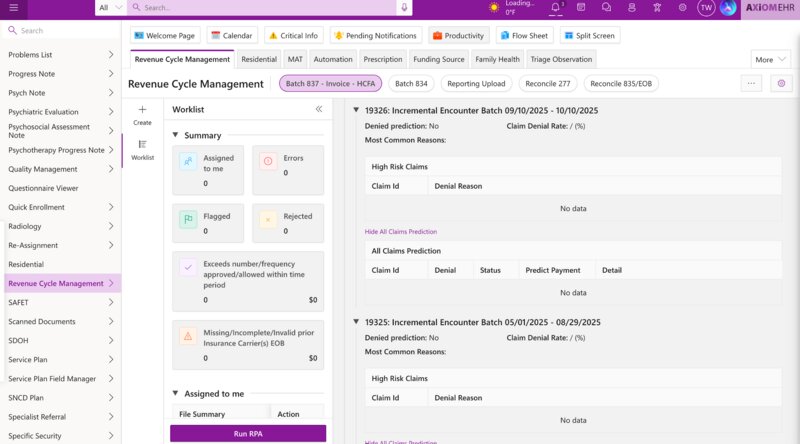Select the Assigned to me summary card

click(x=208, y=170)
